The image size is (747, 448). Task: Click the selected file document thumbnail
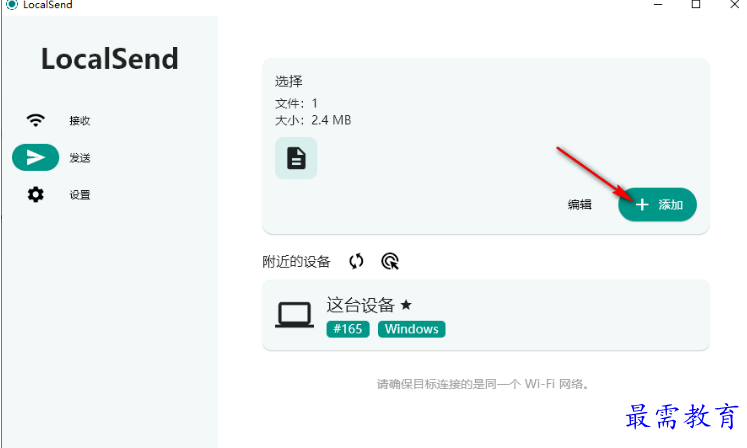pyautogui.click(x=296, y=158)
